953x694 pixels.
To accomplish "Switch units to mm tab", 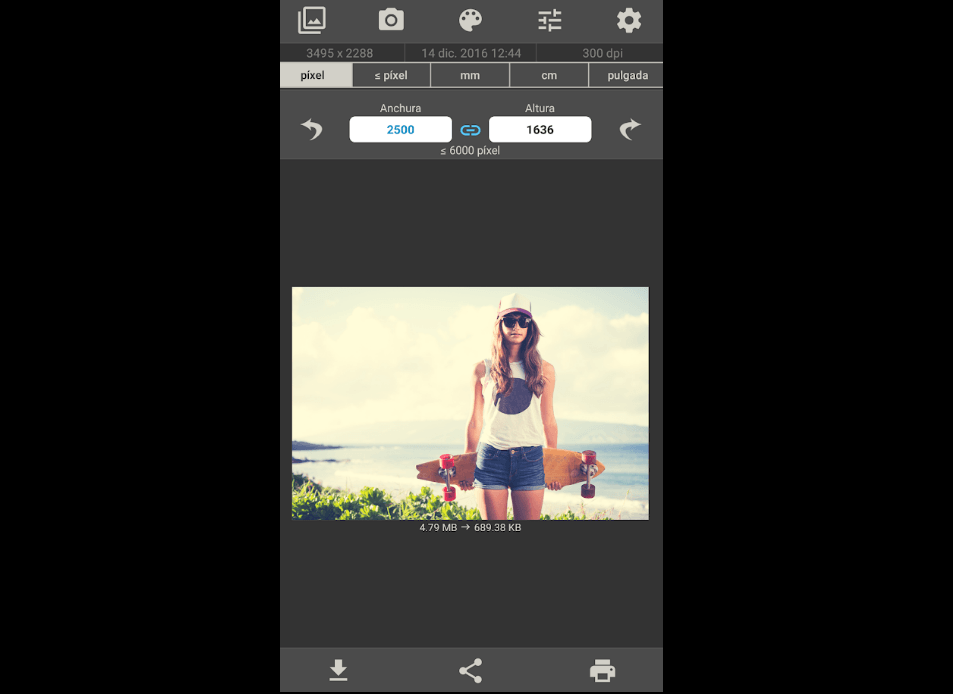I will [470, 75].
